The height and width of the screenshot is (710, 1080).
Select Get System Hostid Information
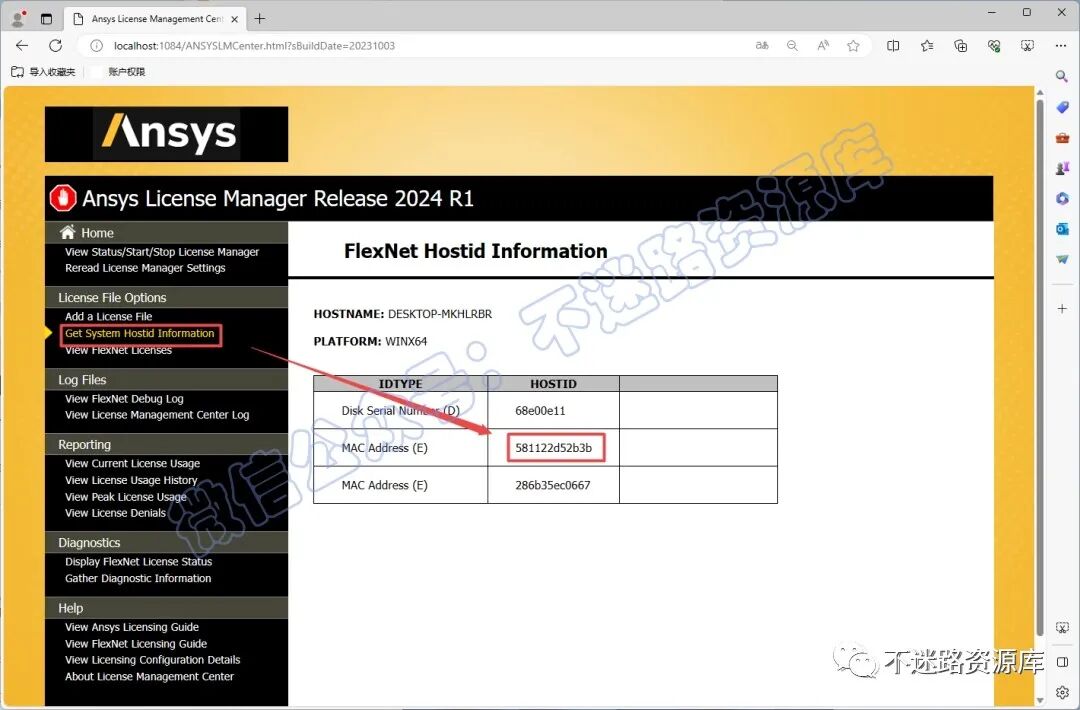coord(140,333)
